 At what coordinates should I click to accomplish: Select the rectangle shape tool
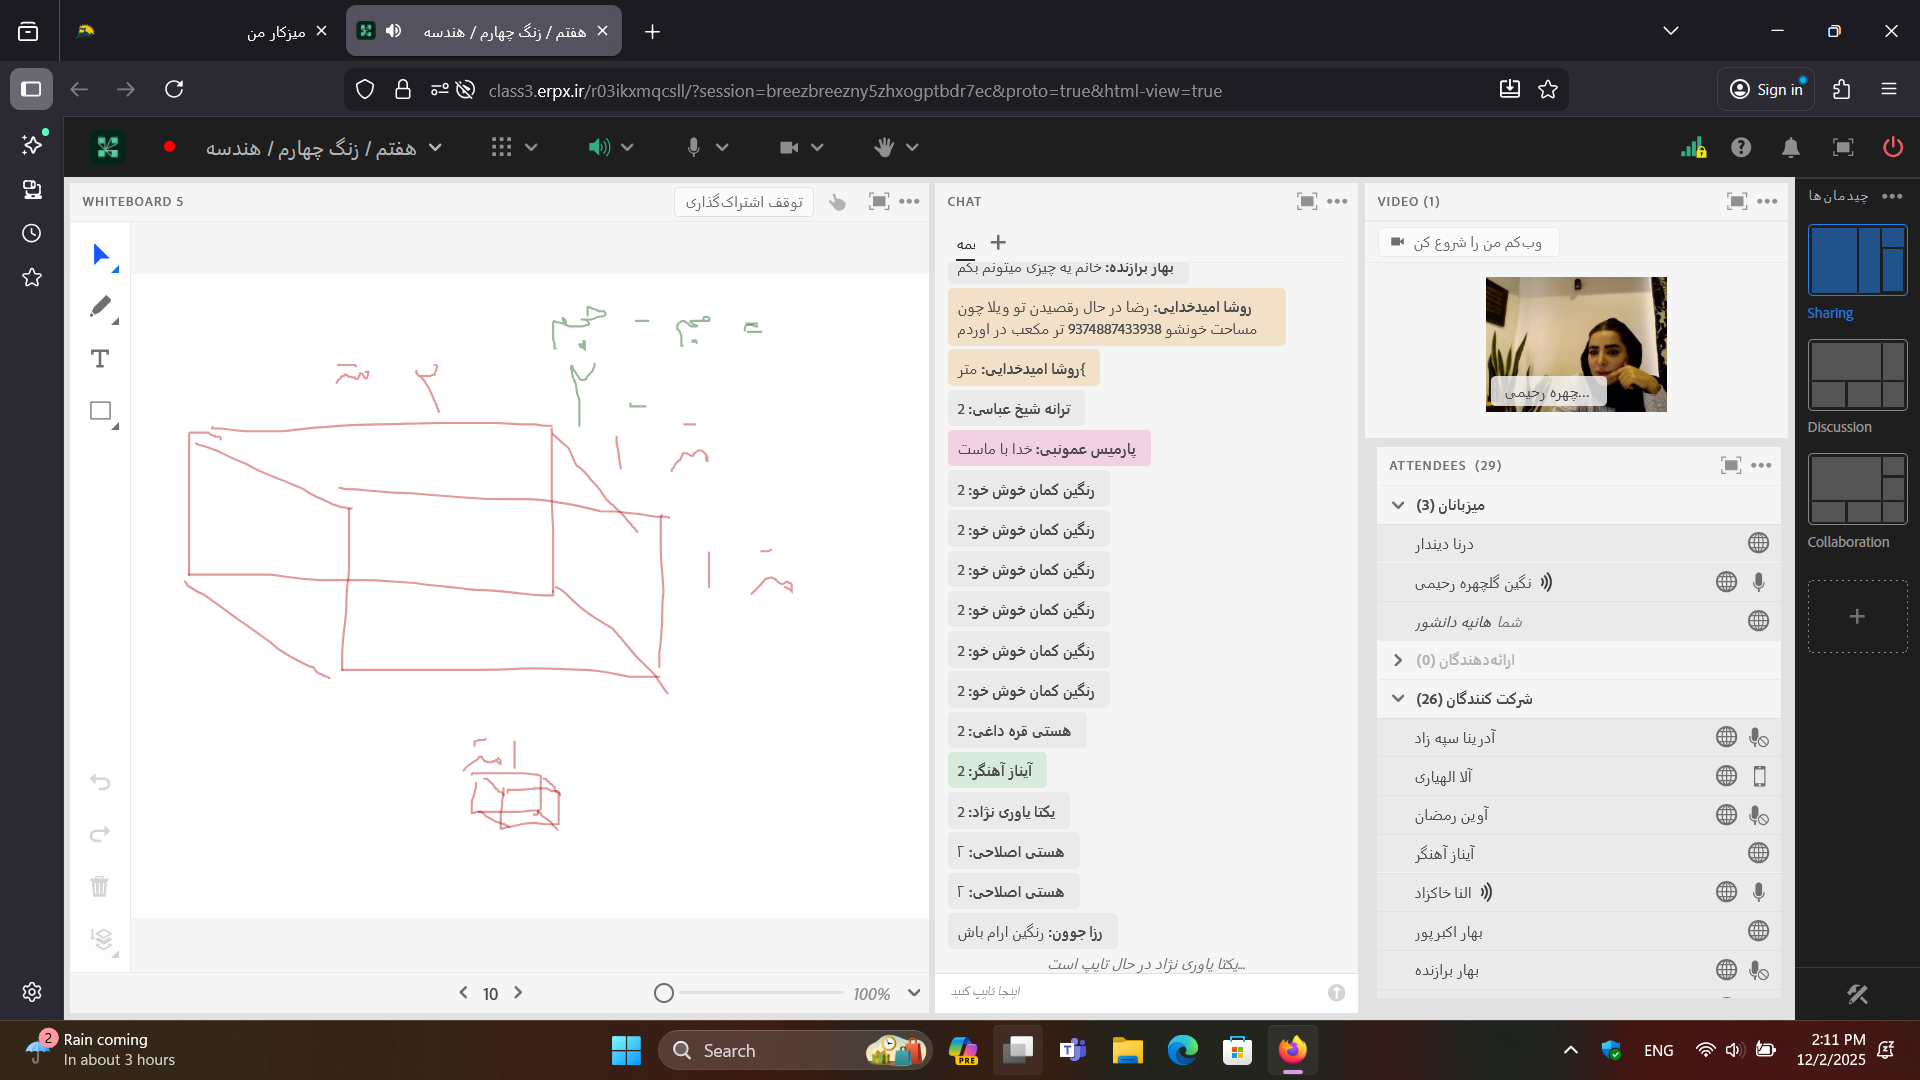[x=100, y=411]
